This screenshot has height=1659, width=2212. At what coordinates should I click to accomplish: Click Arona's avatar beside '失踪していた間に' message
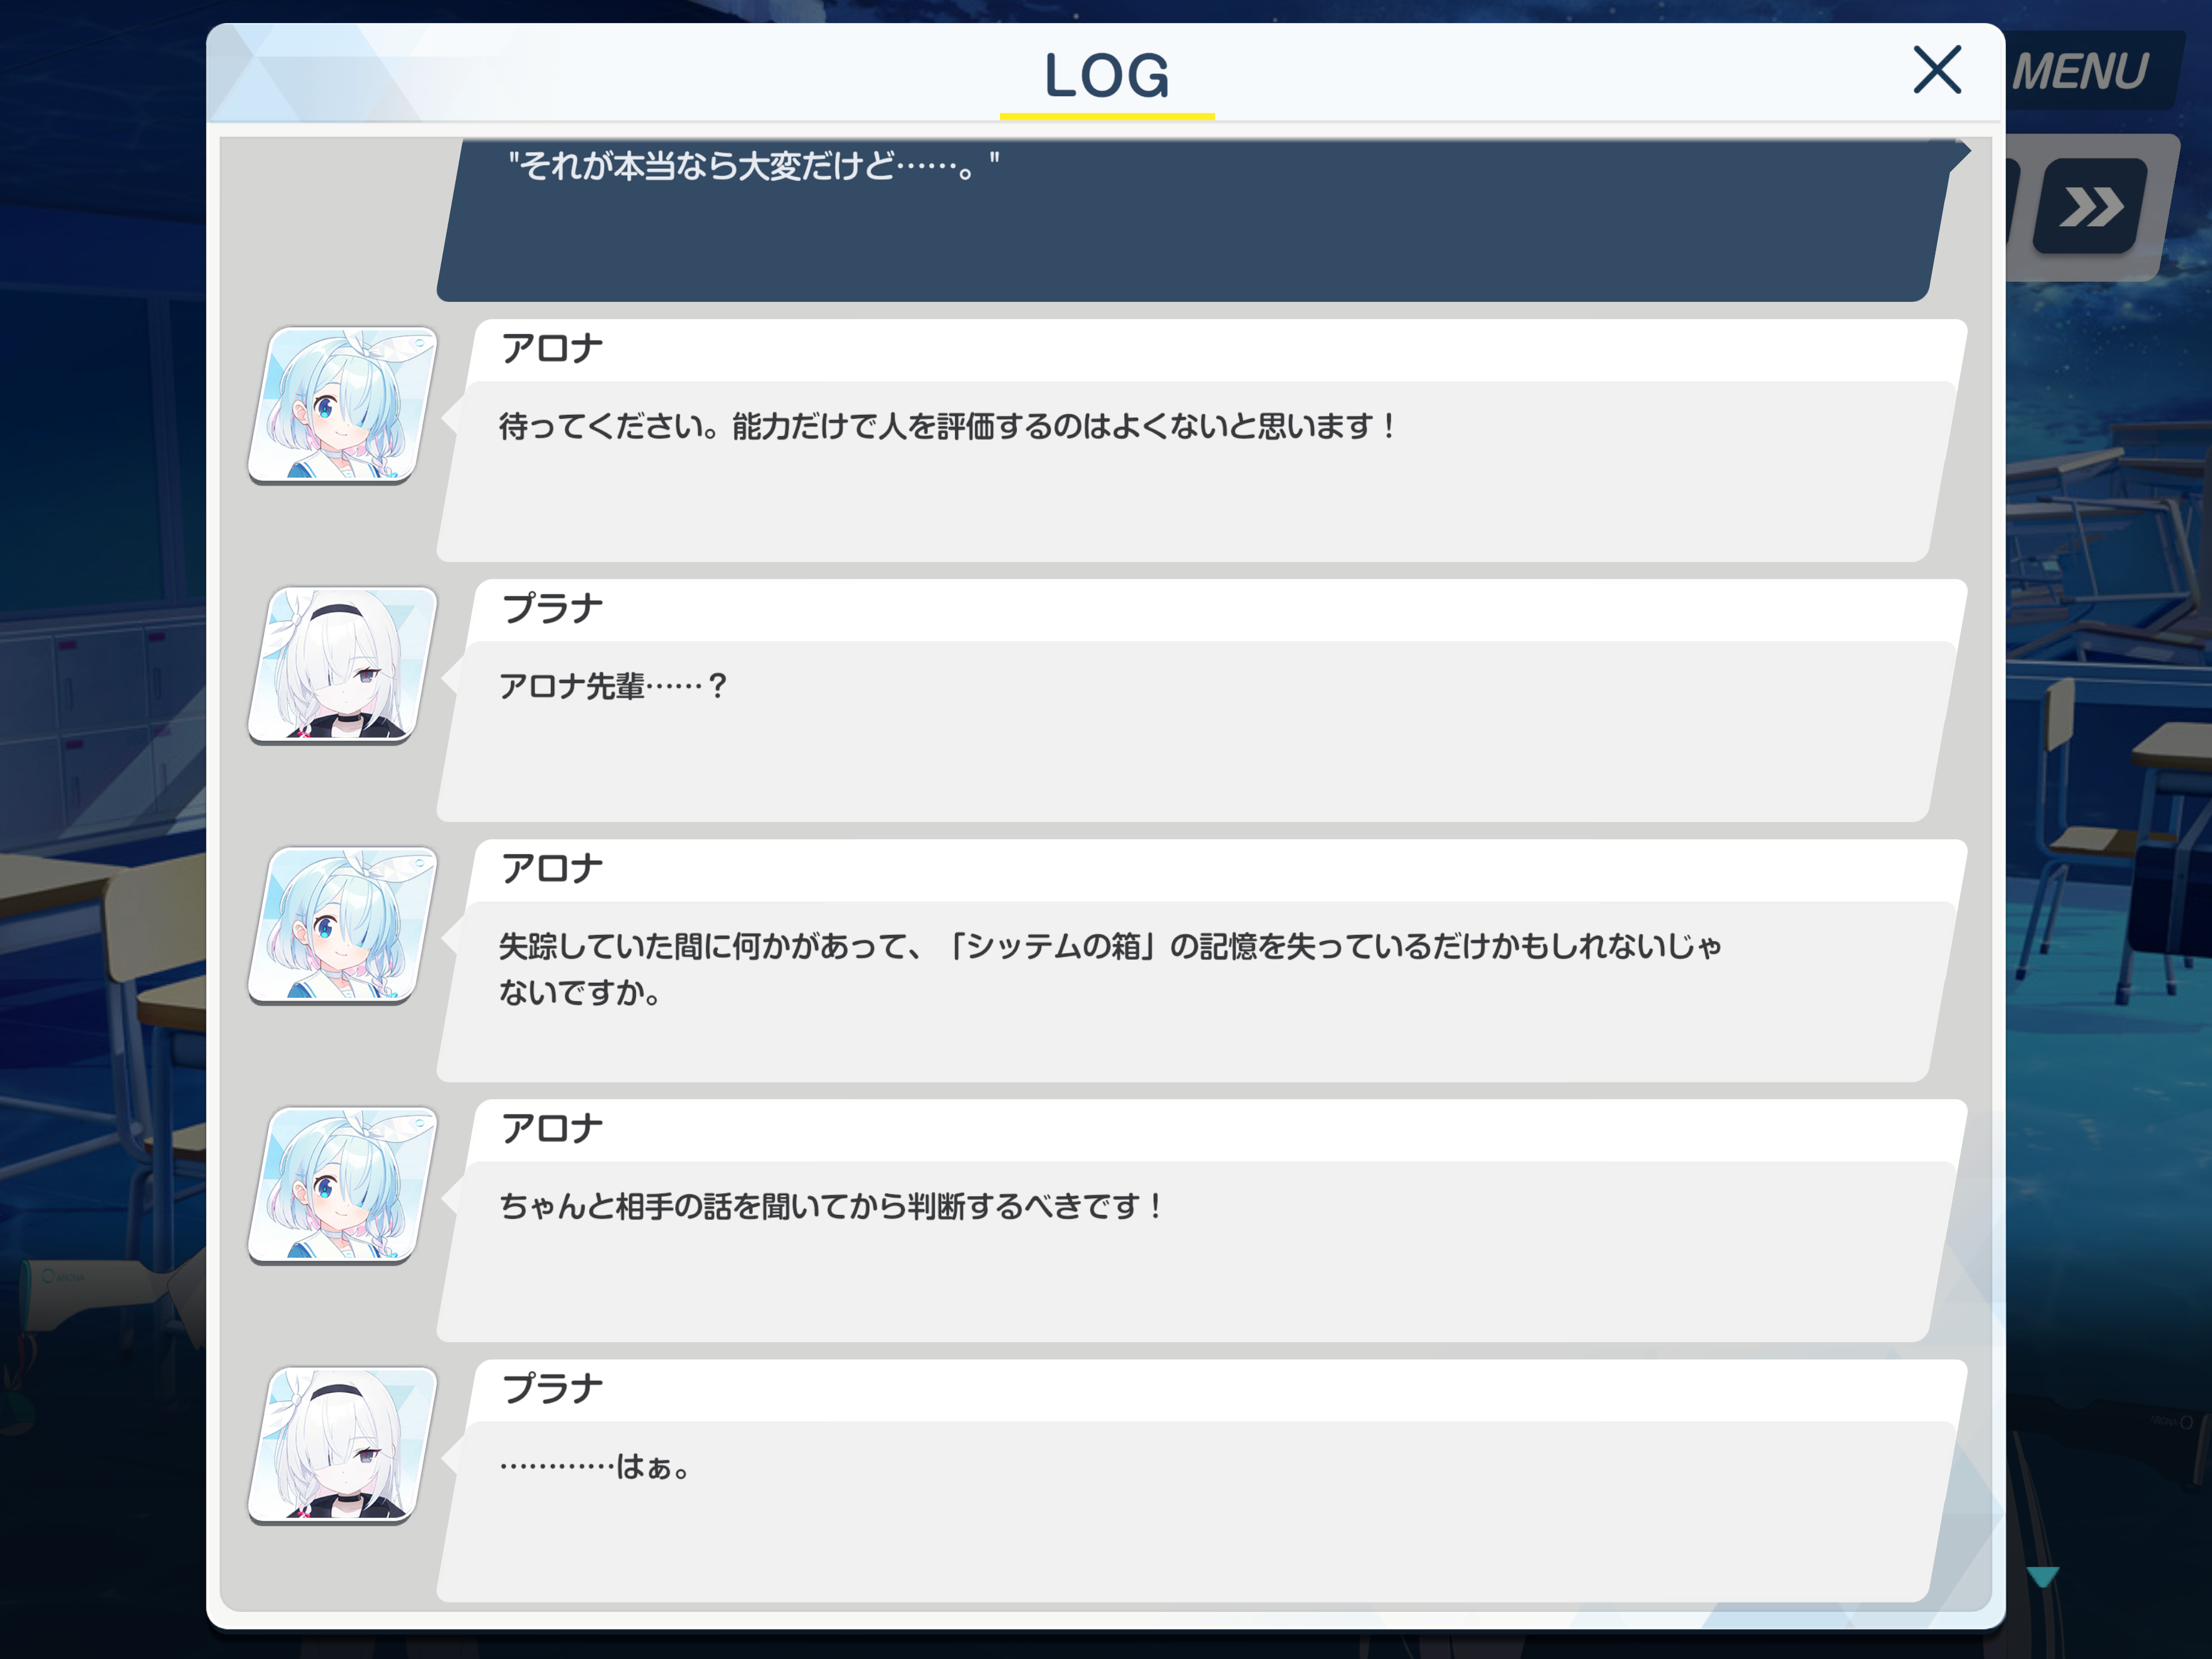343,925
